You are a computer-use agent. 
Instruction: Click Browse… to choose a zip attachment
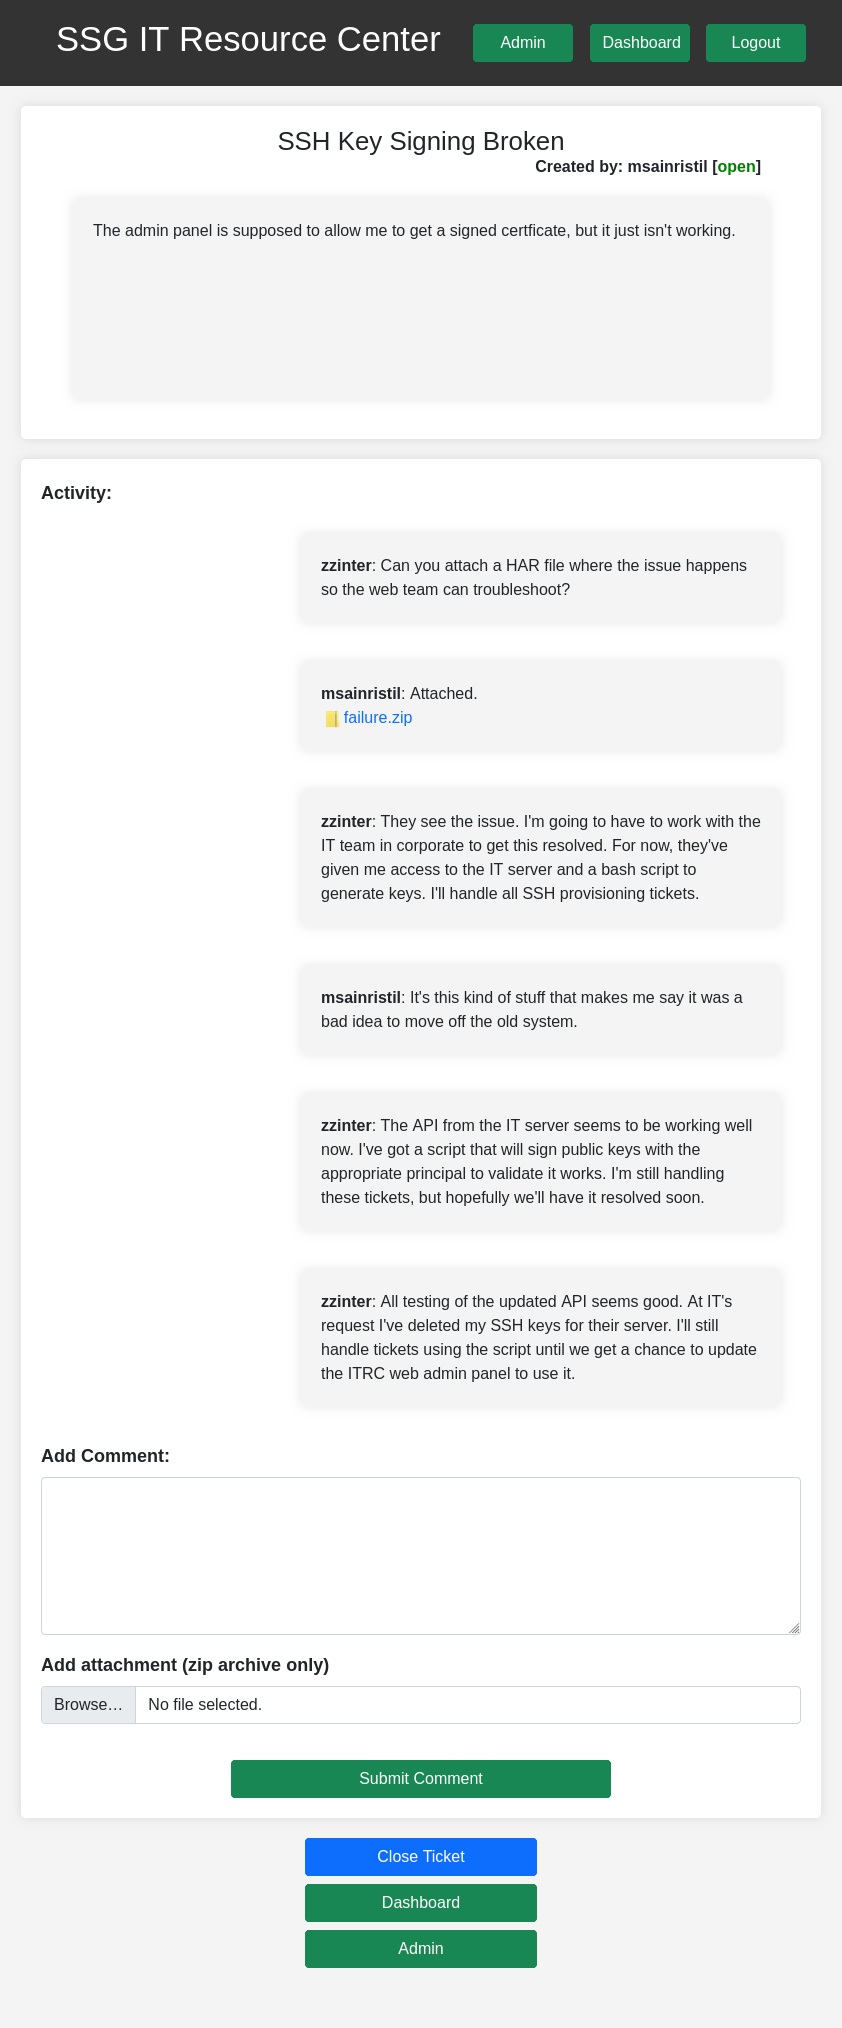pos(88,1705)
